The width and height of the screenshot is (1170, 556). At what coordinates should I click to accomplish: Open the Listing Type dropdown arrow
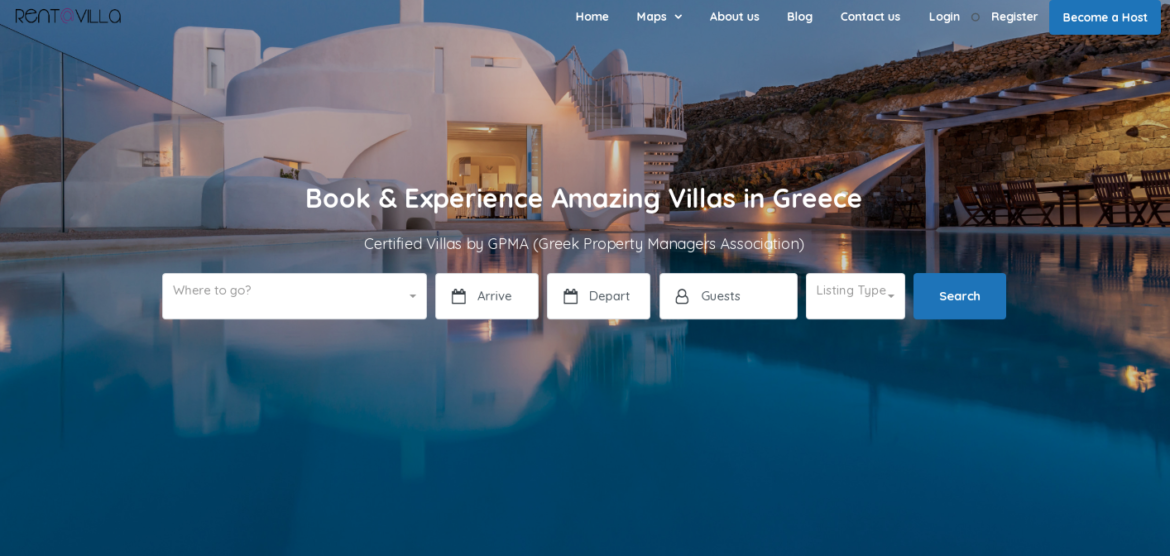pos(891,296)
